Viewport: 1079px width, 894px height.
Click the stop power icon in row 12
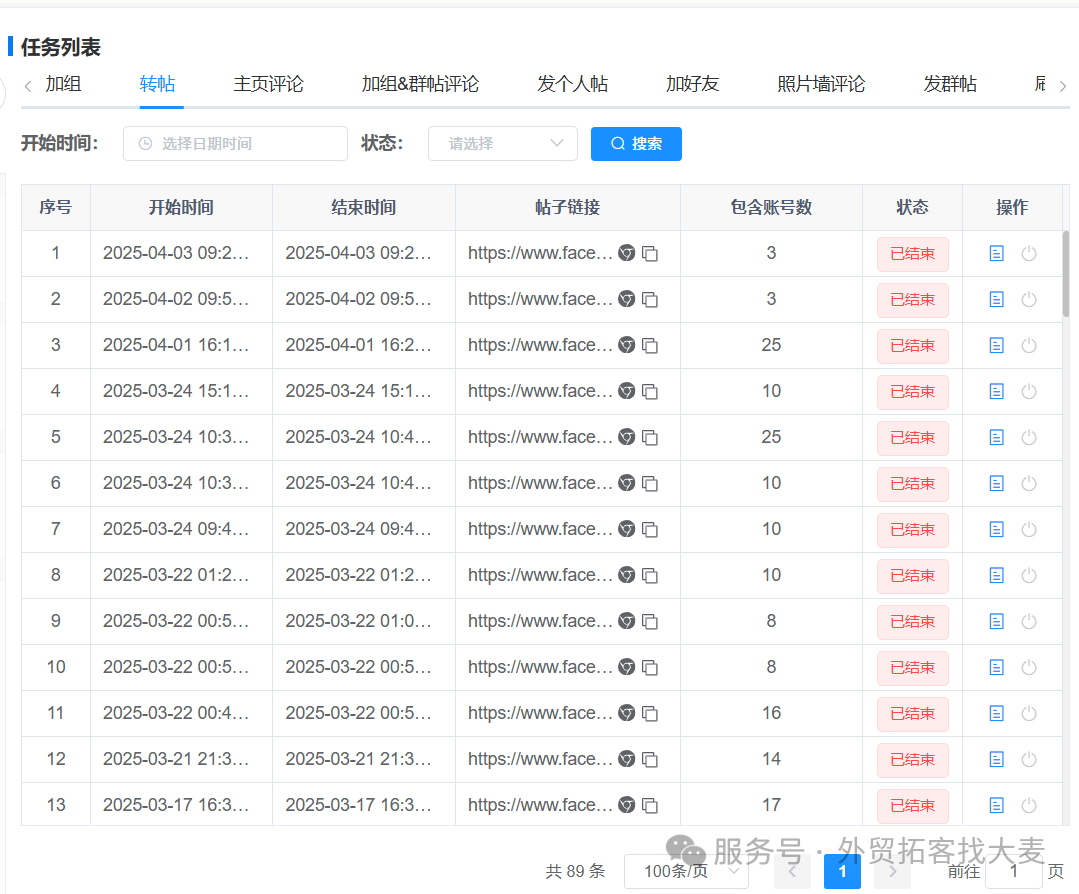[1029, 760]
